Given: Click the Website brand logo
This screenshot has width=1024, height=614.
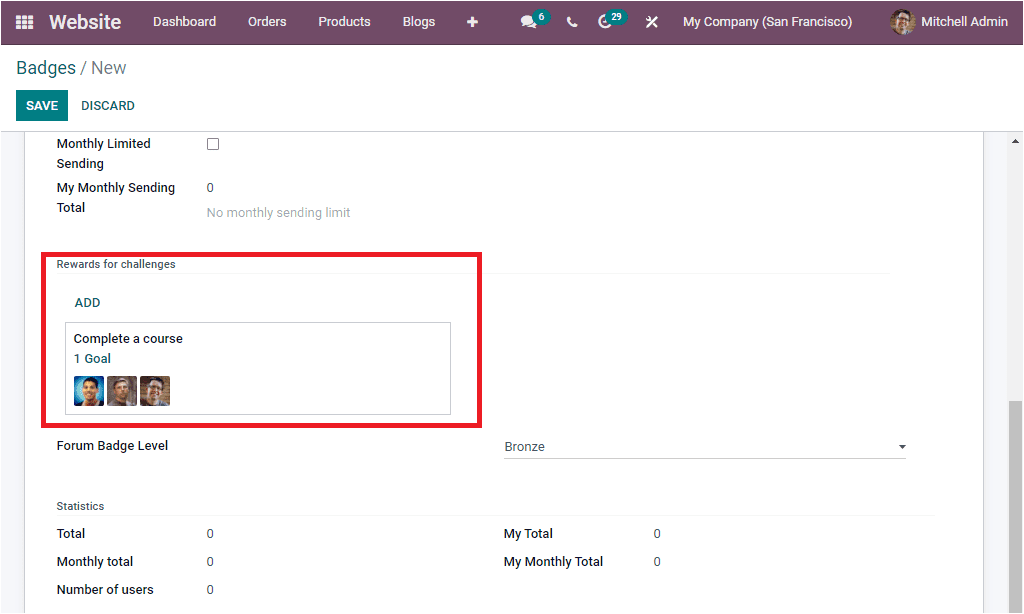Looking at the screenshot, I should tap(85, 21).
